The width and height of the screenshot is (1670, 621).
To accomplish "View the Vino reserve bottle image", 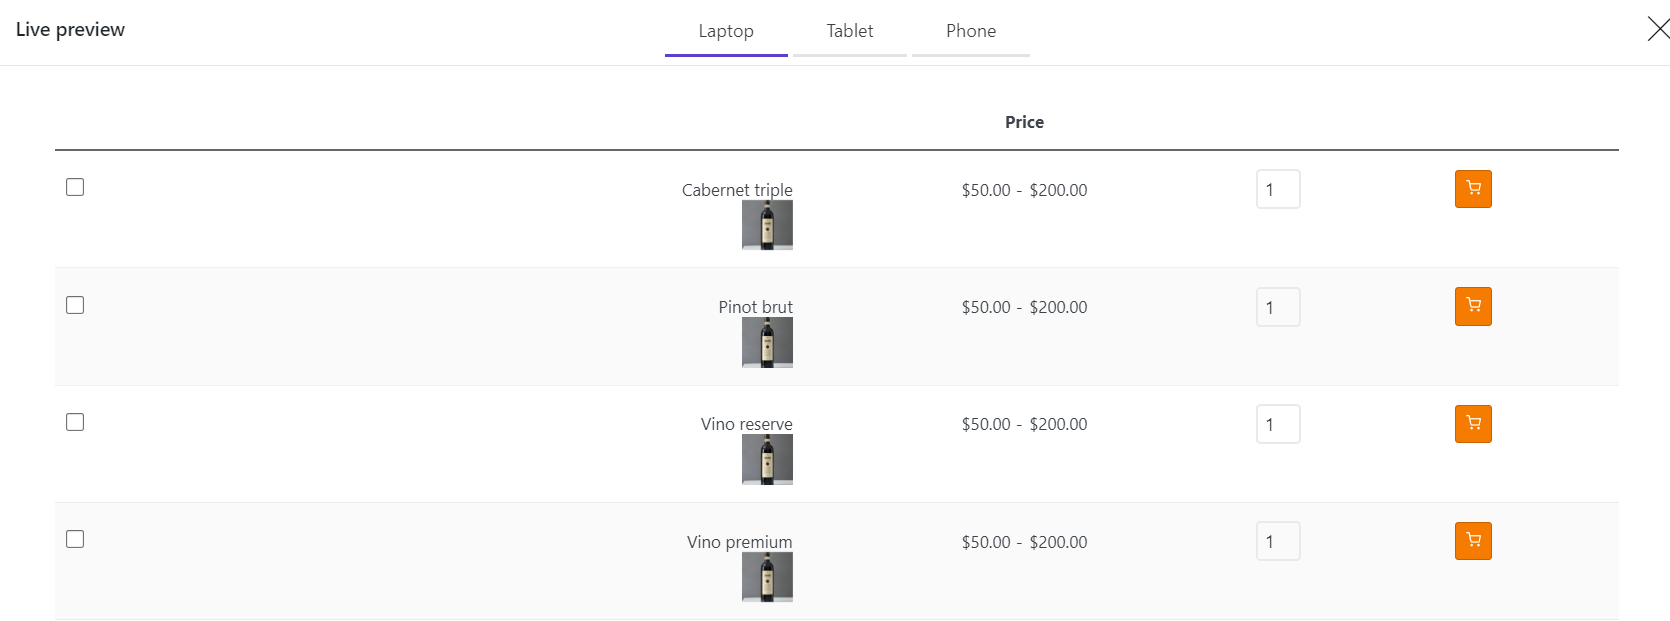I will [767, 460].
